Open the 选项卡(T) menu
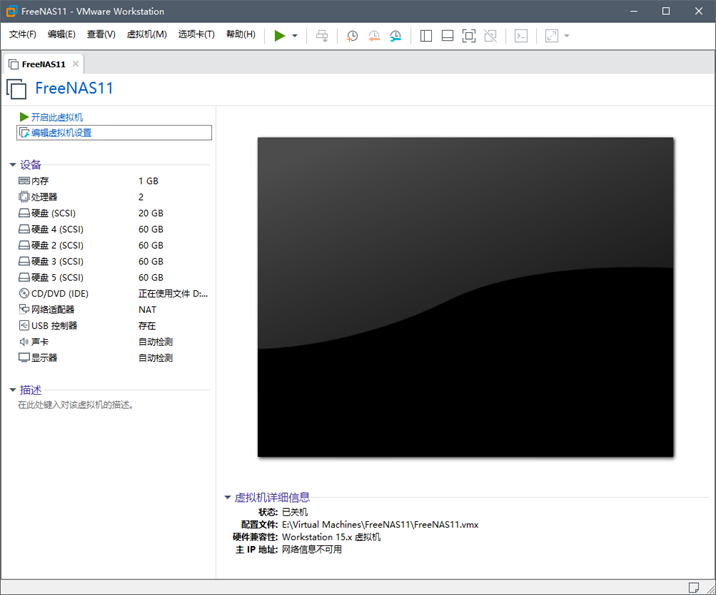This screenshot has width=716, height=595. click(196, 34)
